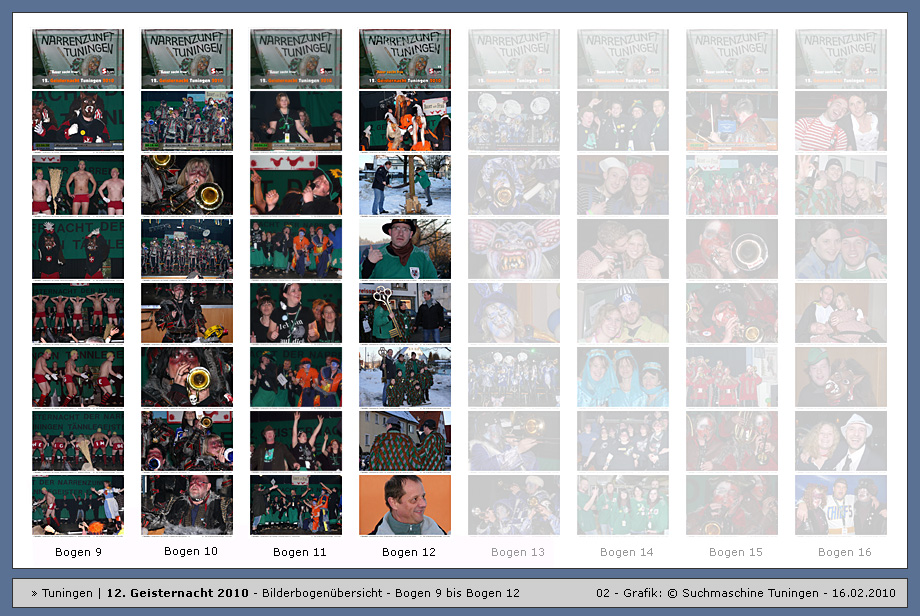The width and height of the screenshot is (920, 616).
Task: Select the Bogen 12 label
Action: coord(408,552)
